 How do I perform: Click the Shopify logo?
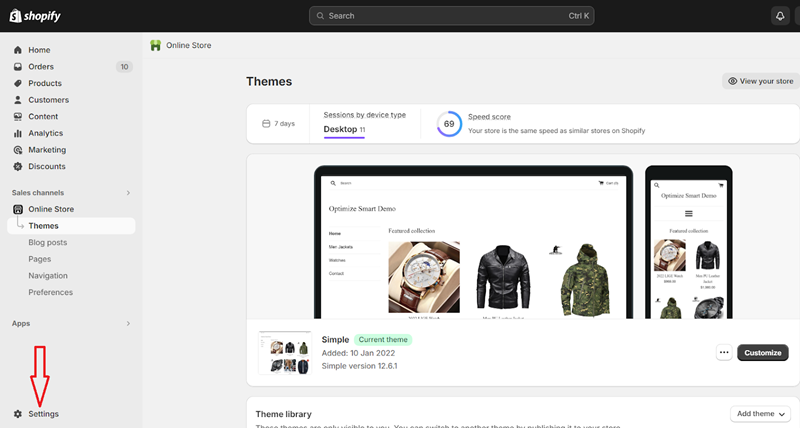(35, 16)
